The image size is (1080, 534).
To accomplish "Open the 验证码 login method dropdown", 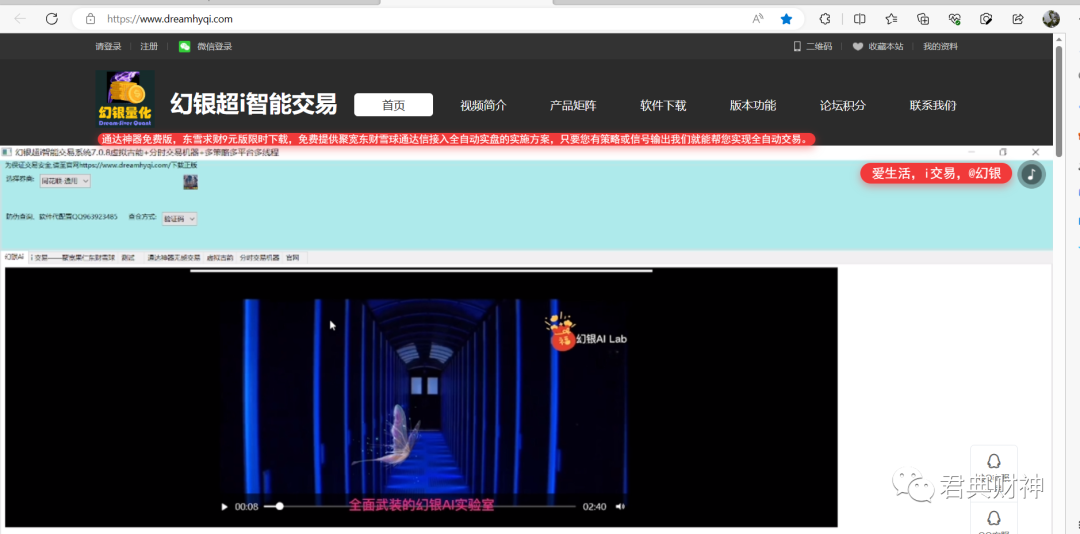I will click(x=180, y=218).
